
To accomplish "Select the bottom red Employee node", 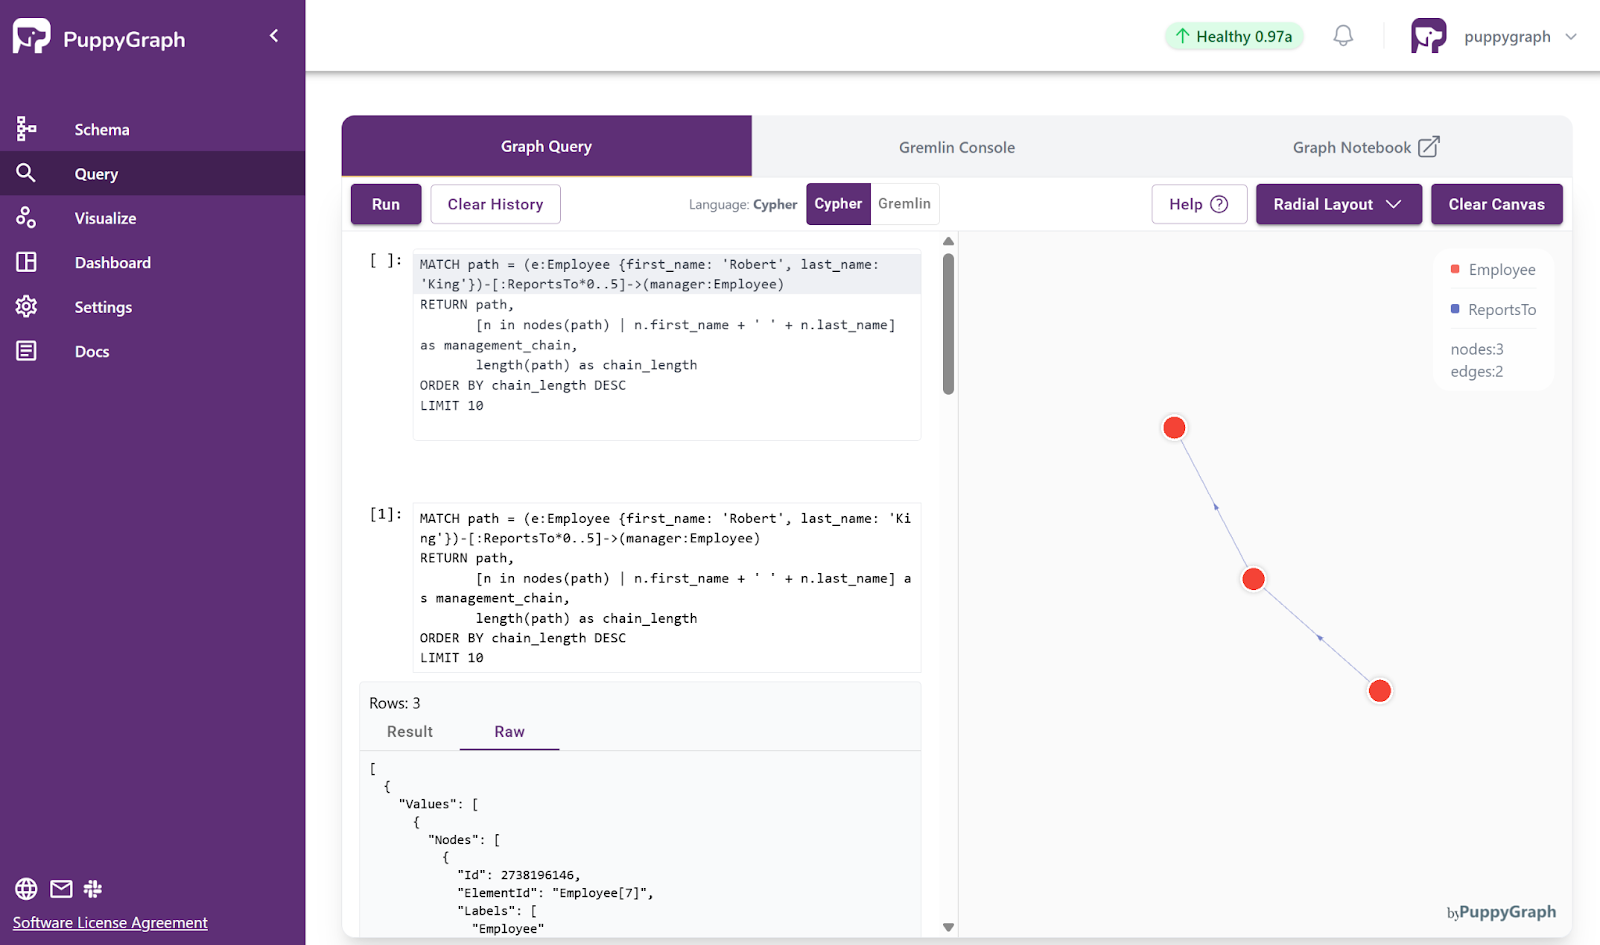I will click(x=1379, y=691).
